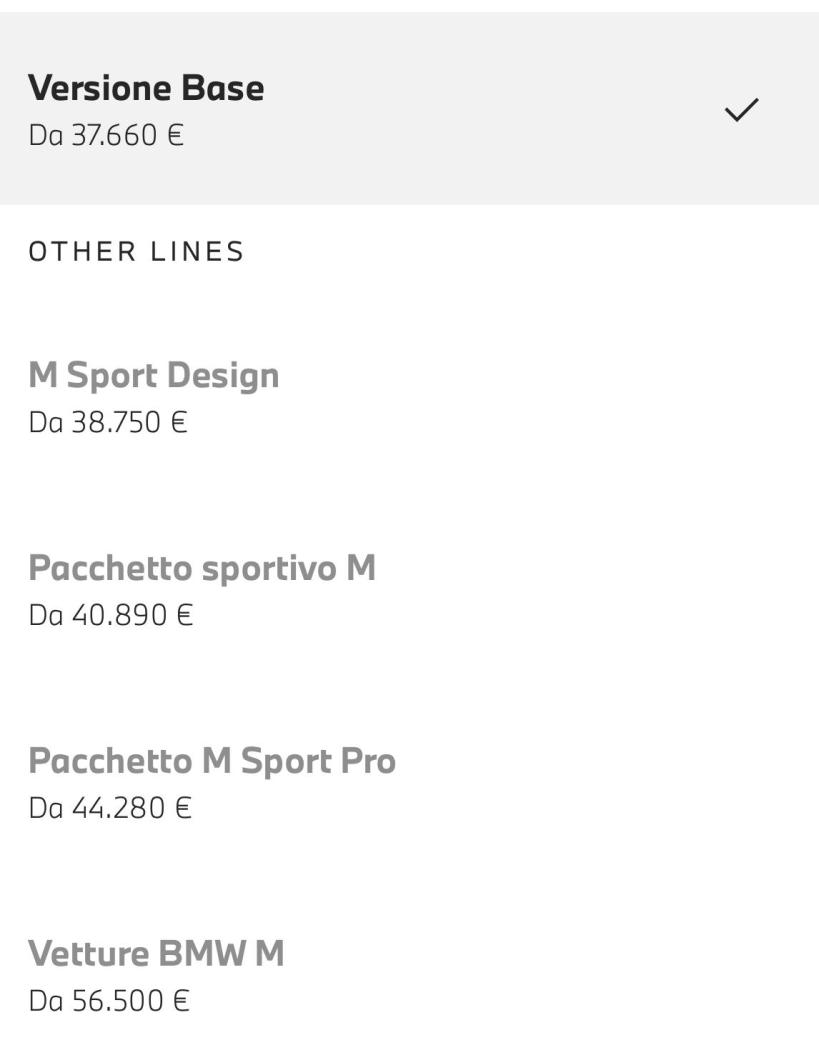Tap the Da 56.500 € price
The width and height of the screenshot is (819, 1050).
pyautogui.click(x=109, y=1000)
